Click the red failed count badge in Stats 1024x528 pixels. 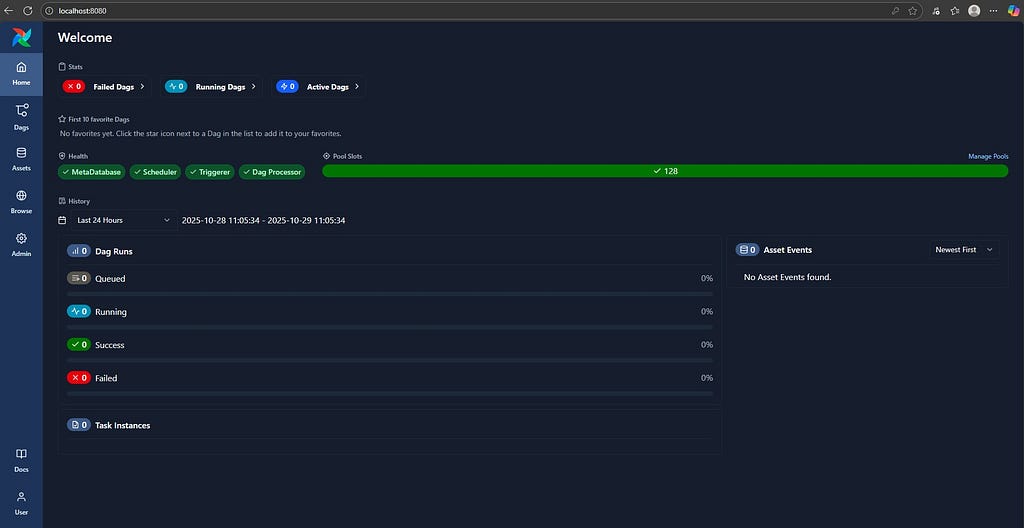(x=74, y=86)
